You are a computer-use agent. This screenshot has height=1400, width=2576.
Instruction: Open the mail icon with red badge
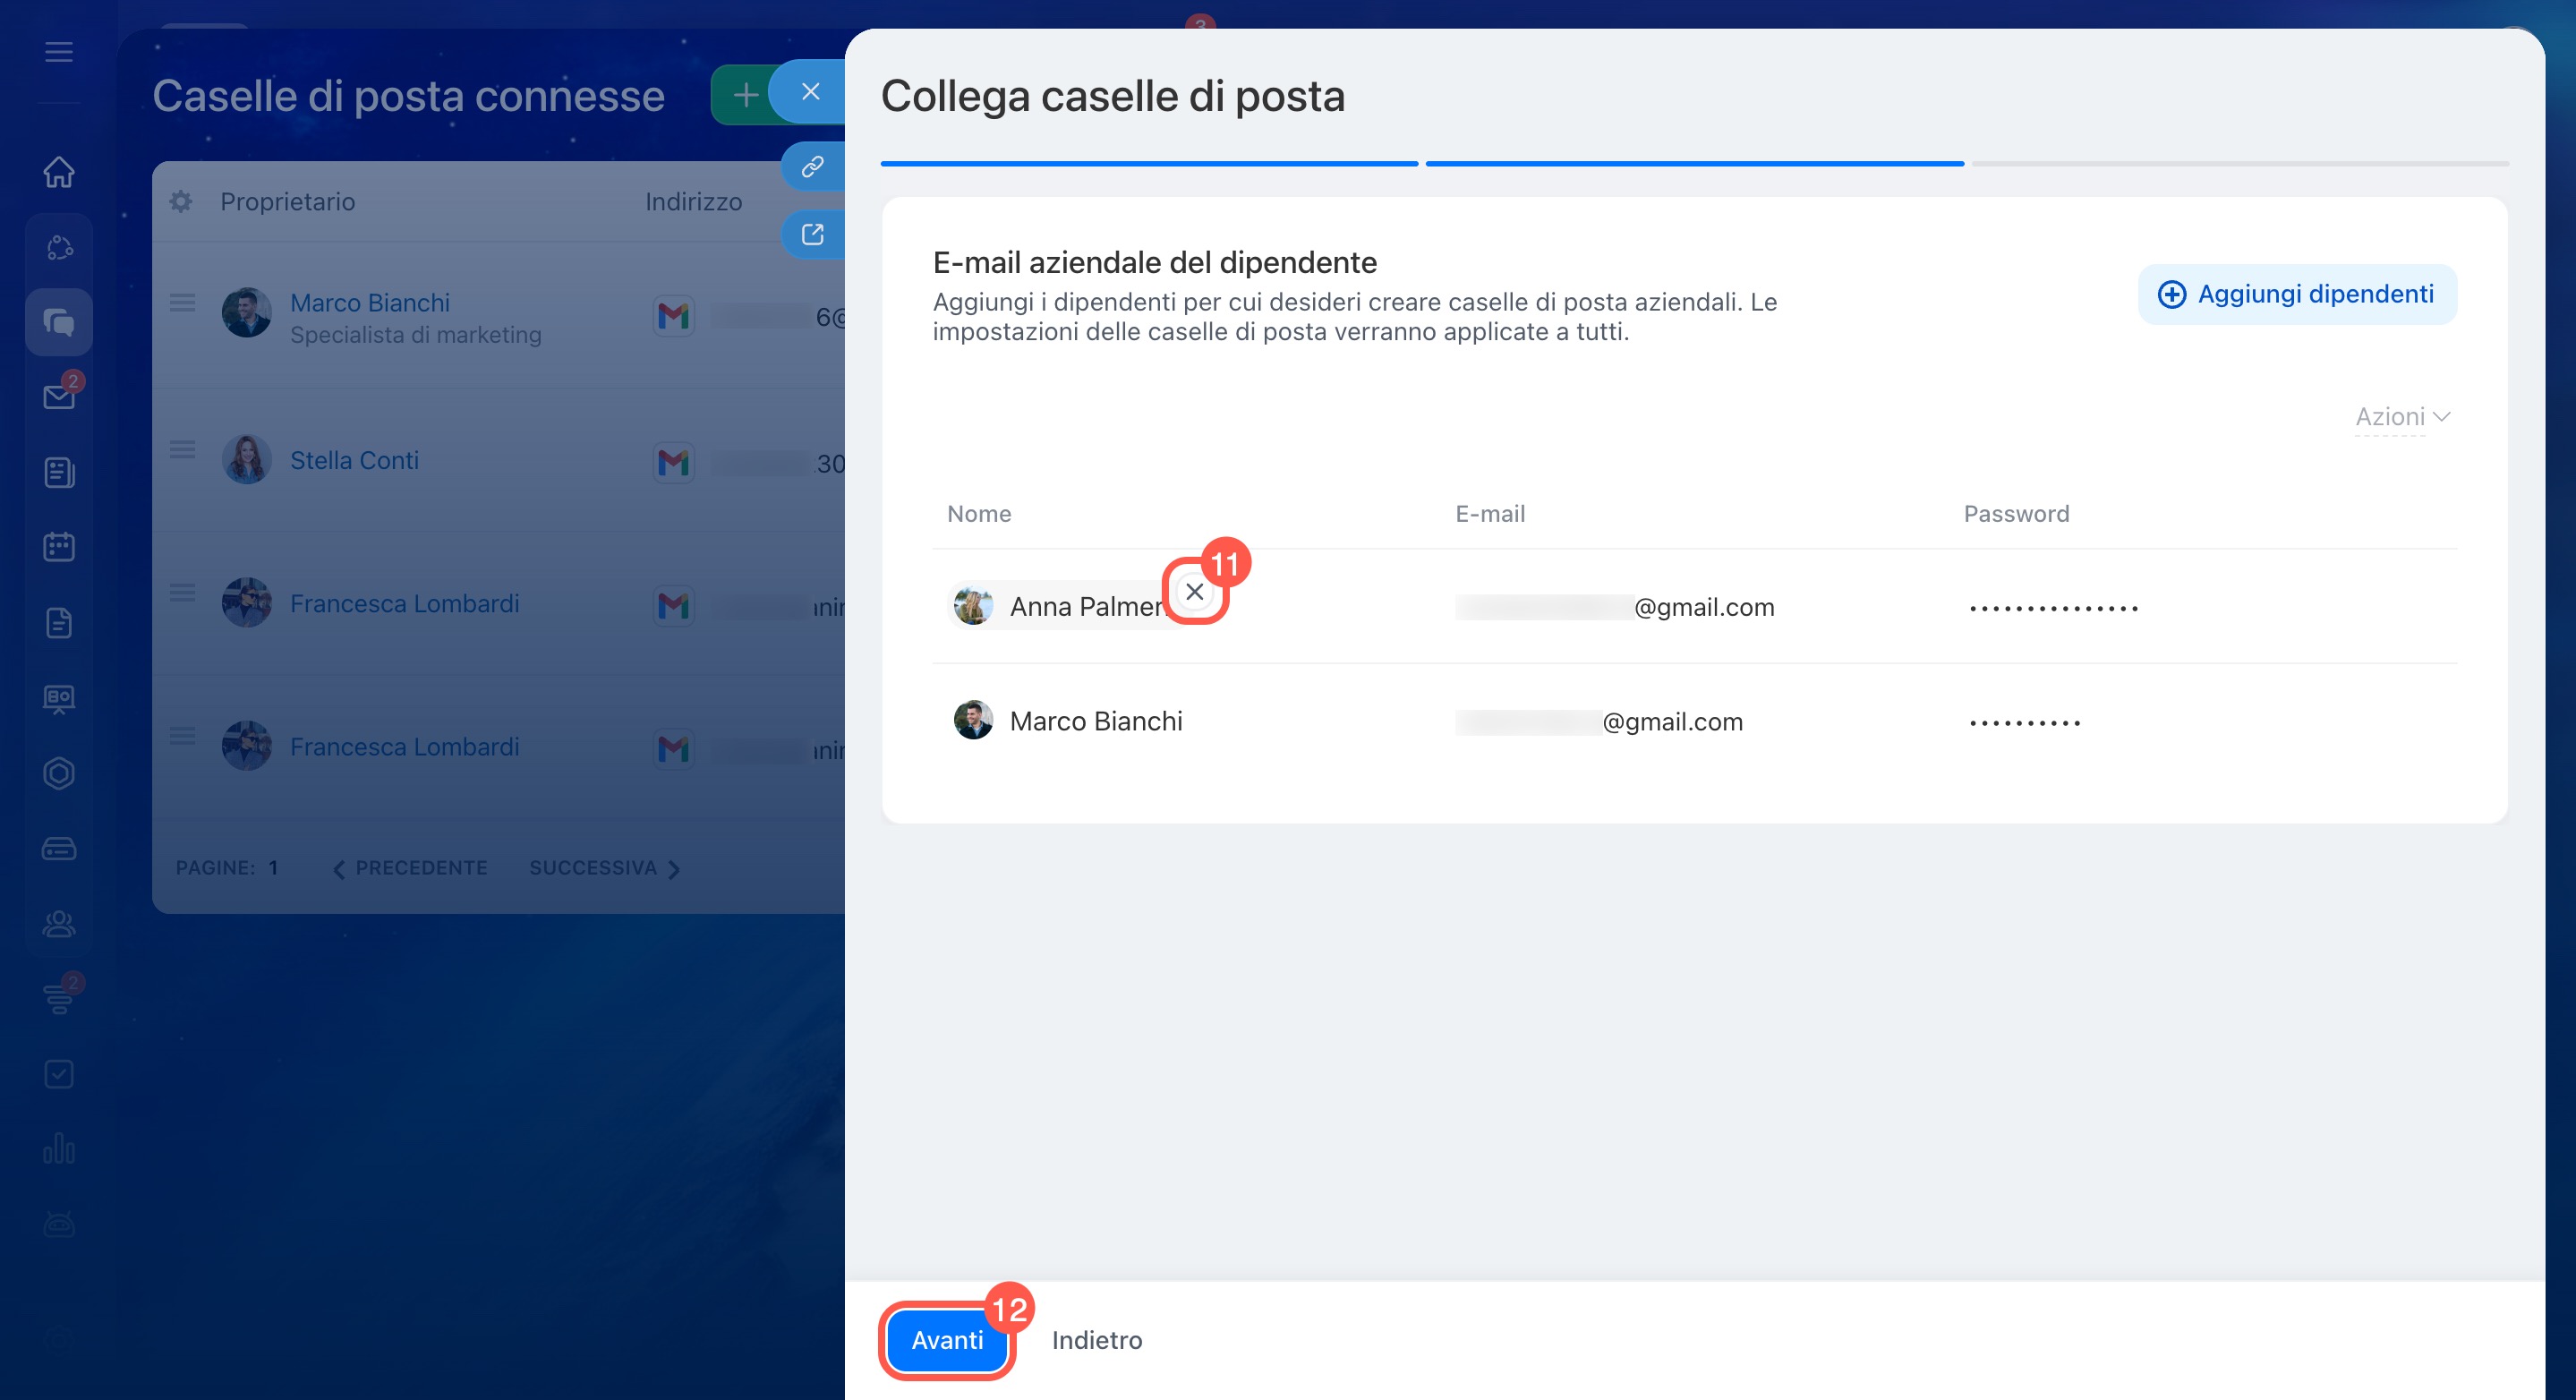[x=59, y=397]
